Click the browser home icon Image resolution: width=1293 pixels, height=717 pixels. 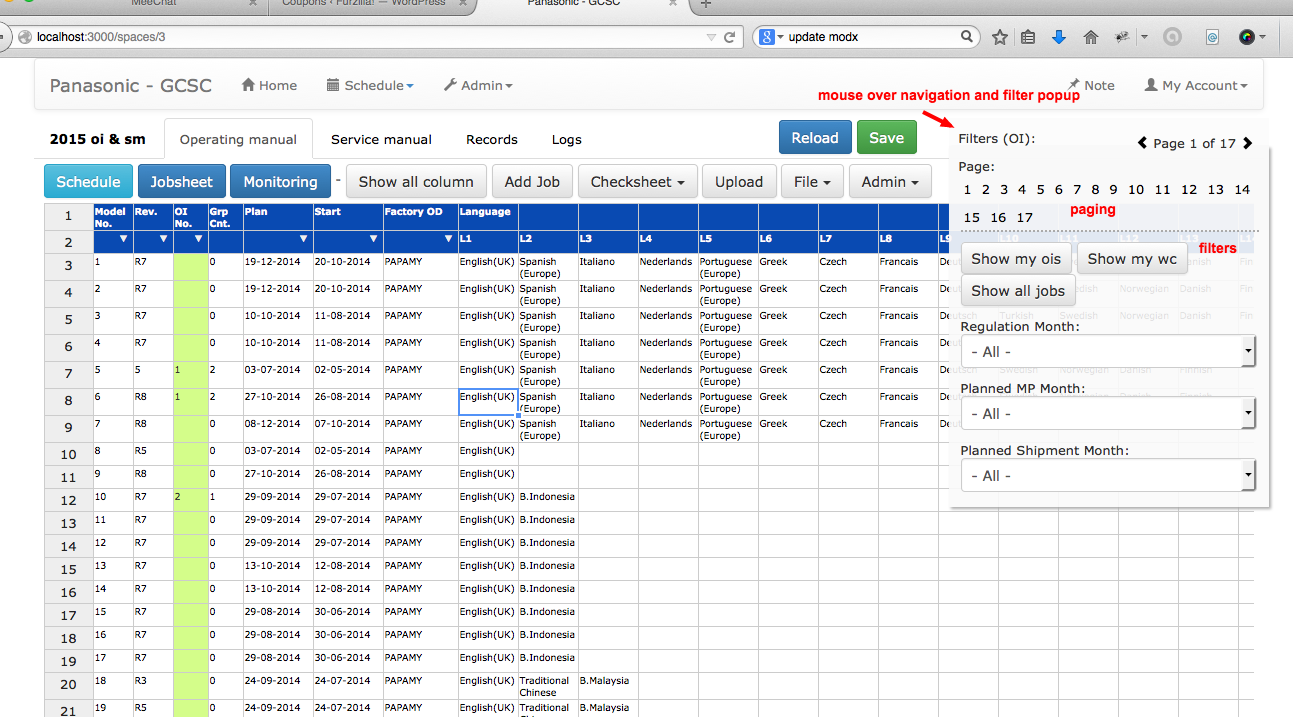tap(1090, 37)
